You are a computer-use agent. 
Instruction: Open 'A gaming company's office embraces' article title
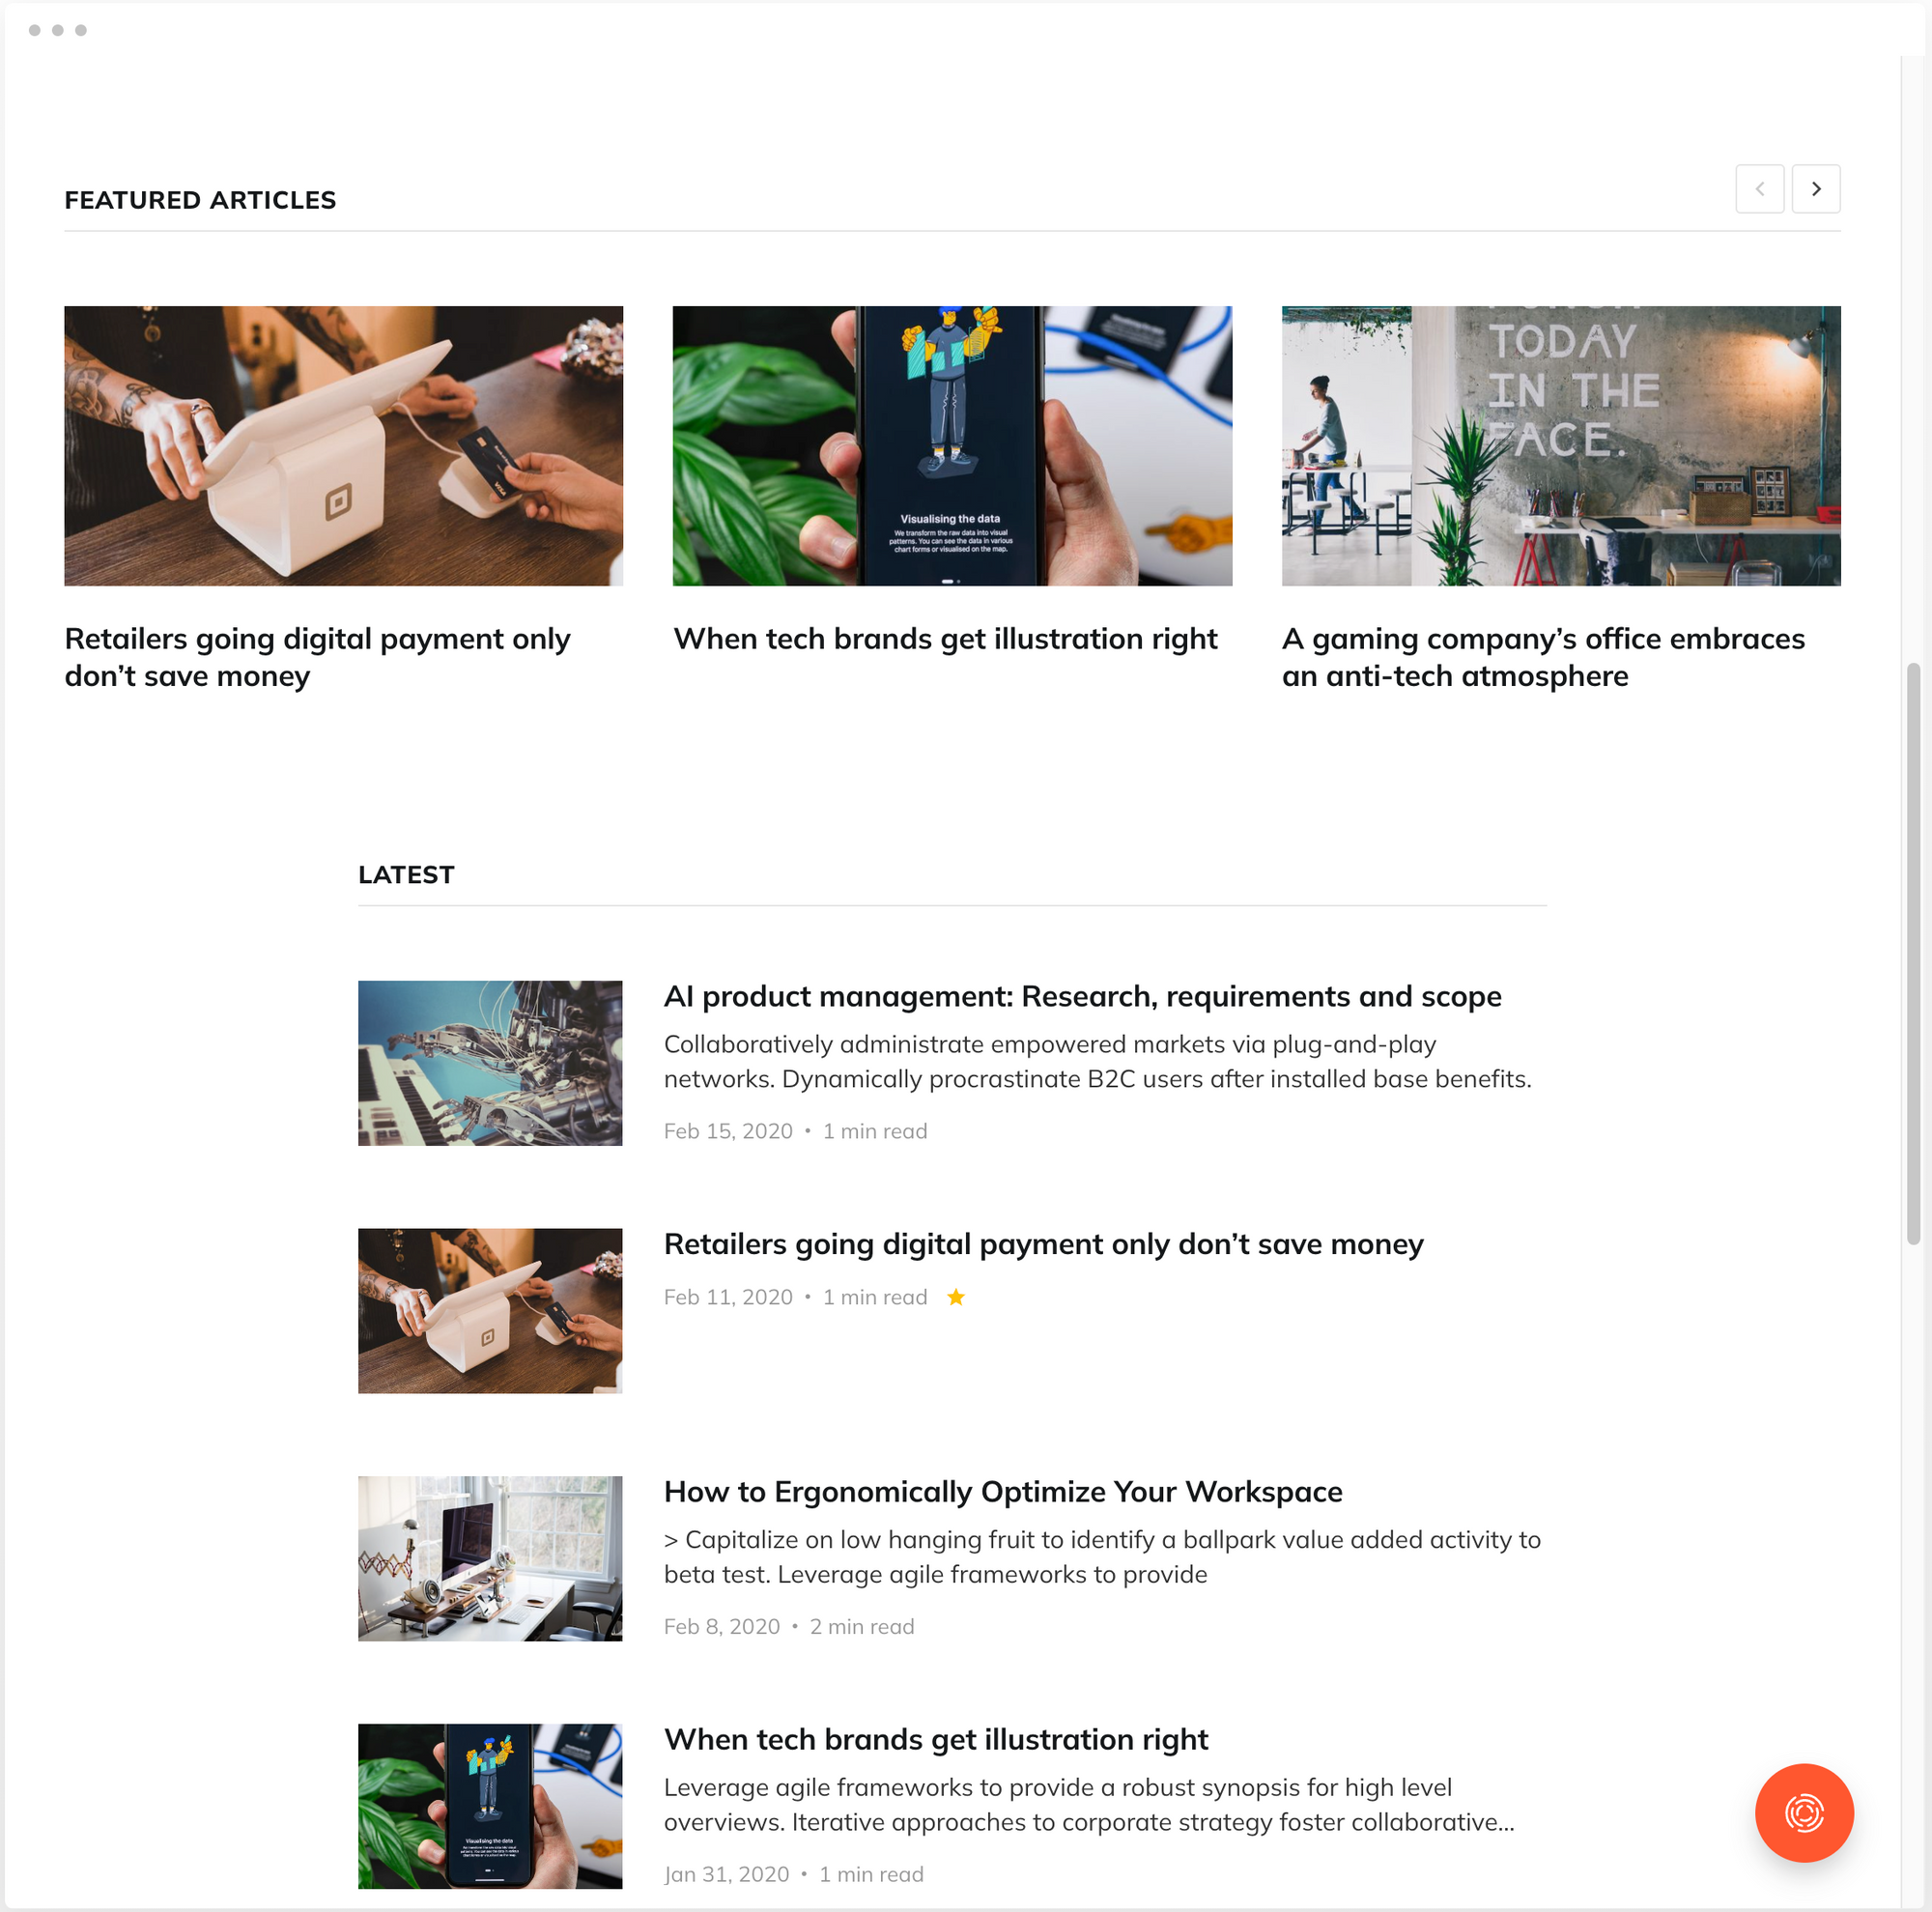pyautogui.click(x=1543, y=657)
